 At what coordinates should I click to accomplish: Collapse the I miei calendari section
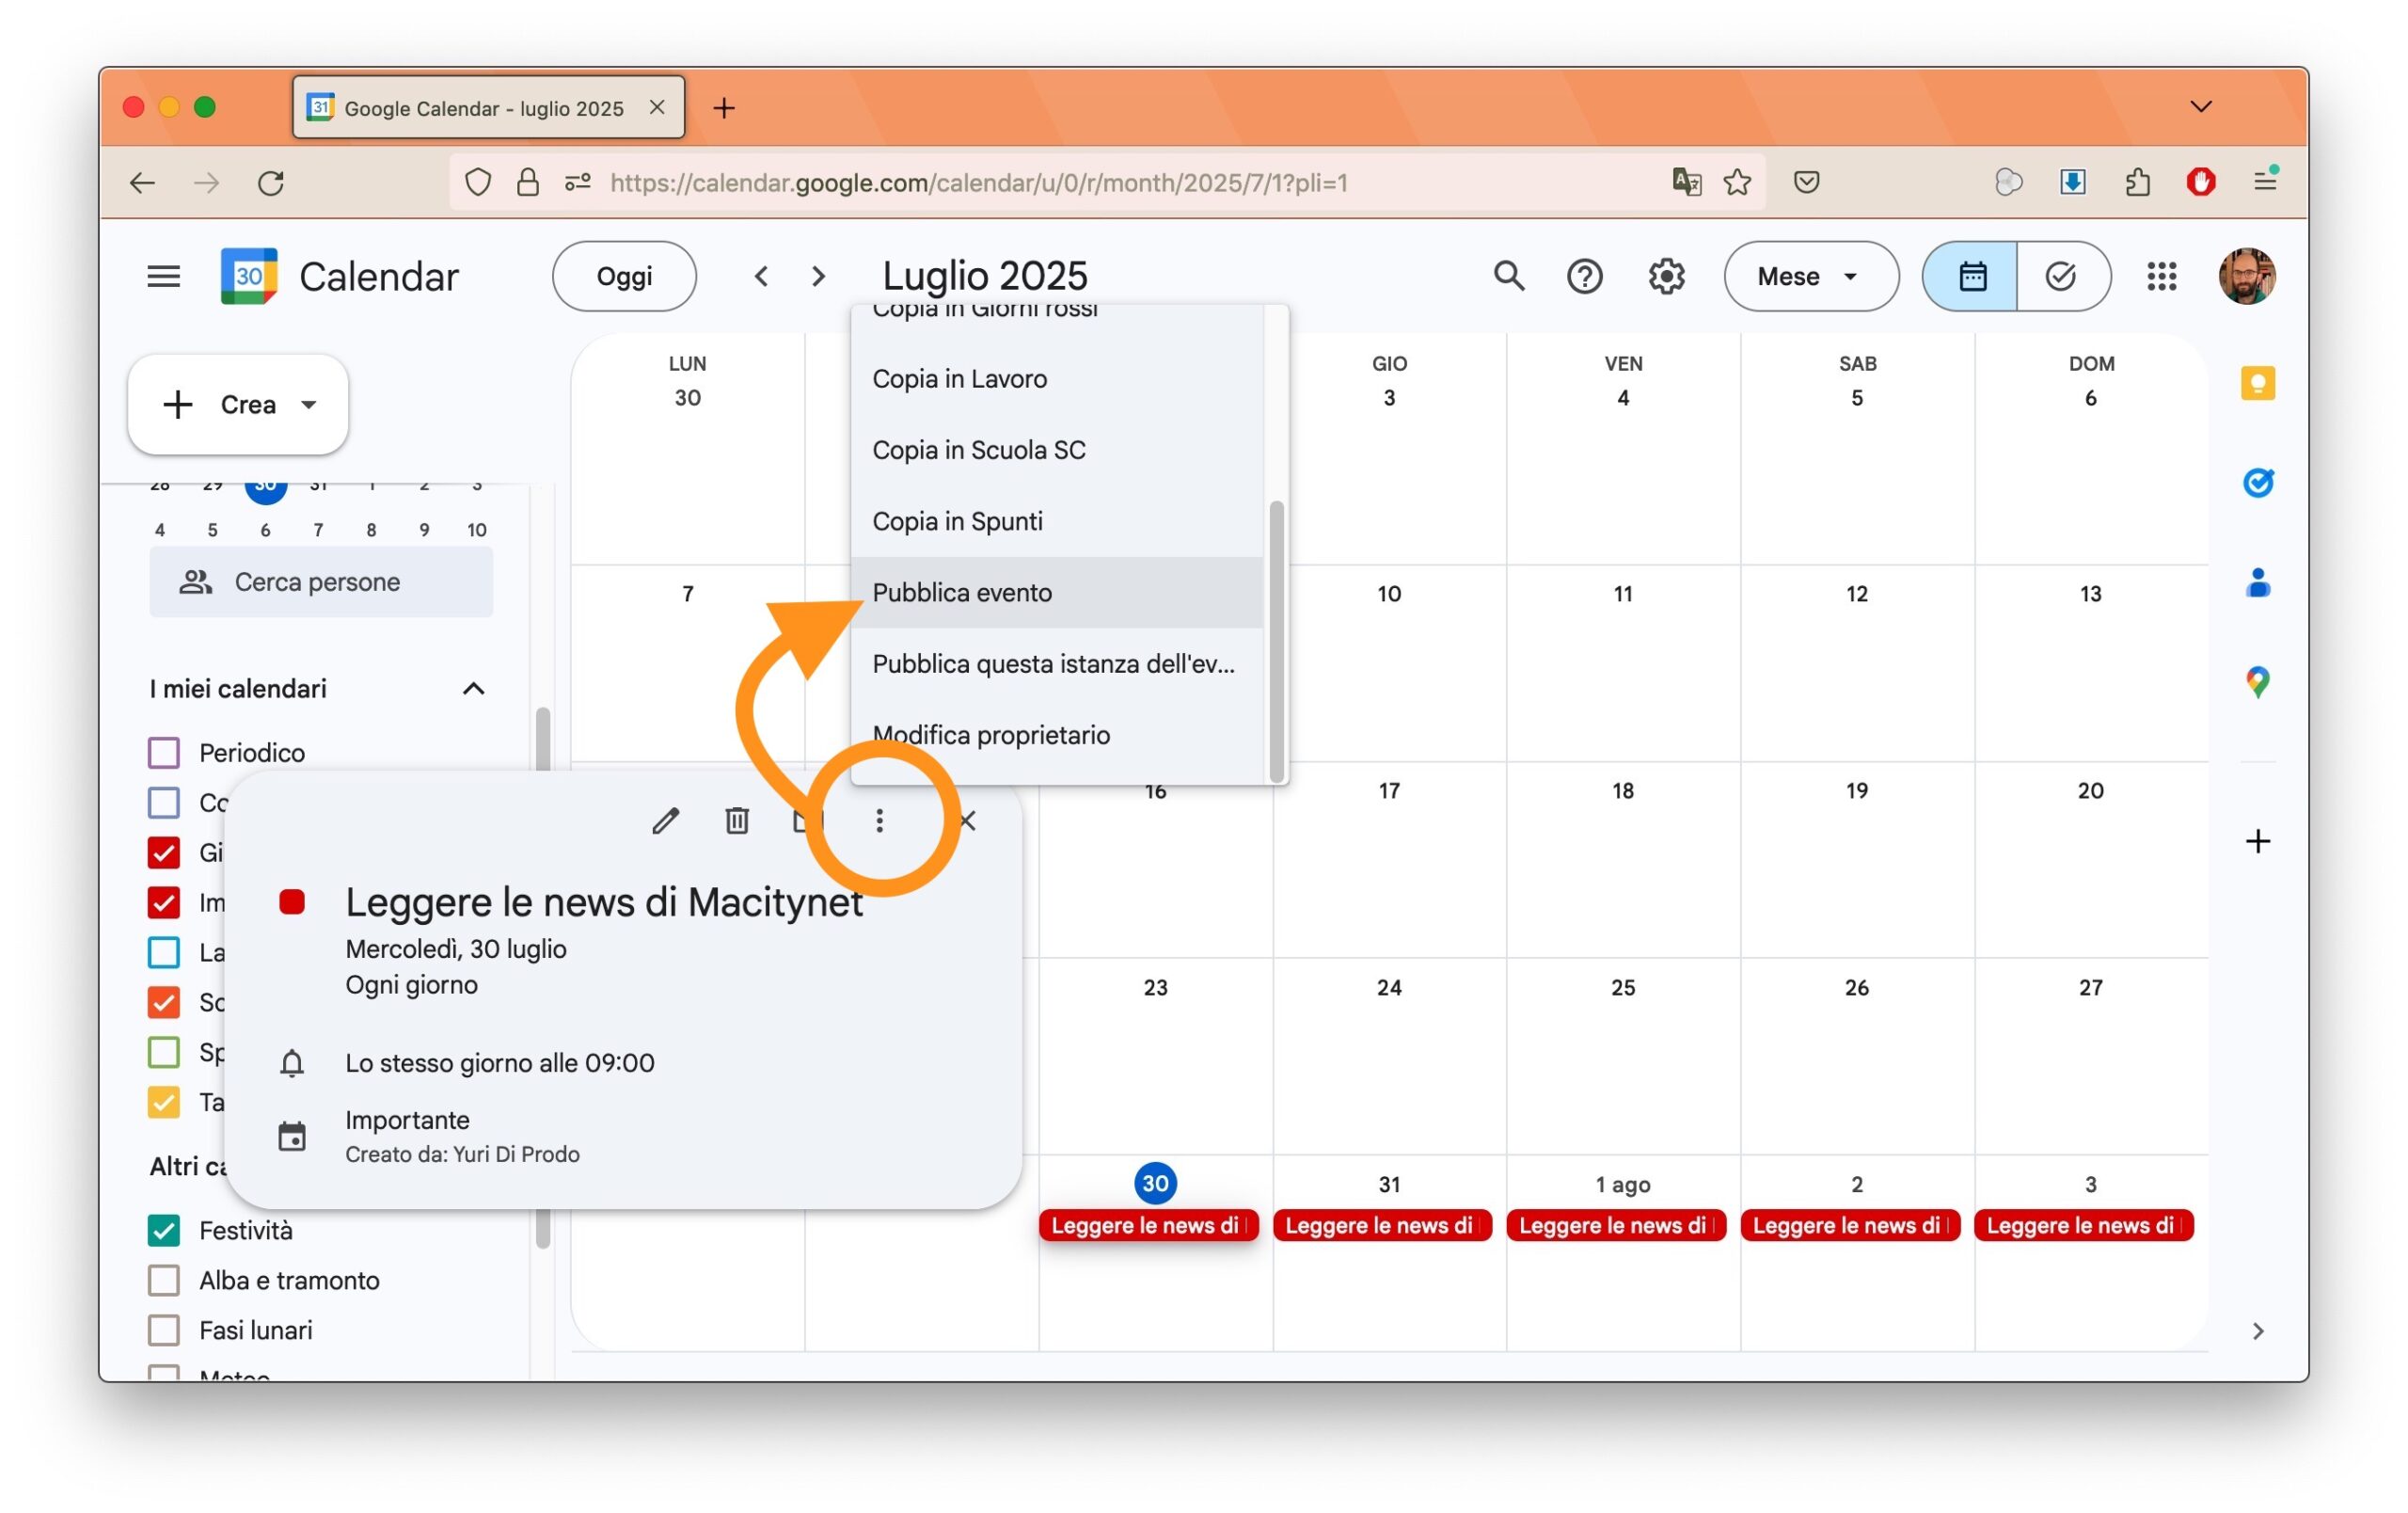point(473,689)
